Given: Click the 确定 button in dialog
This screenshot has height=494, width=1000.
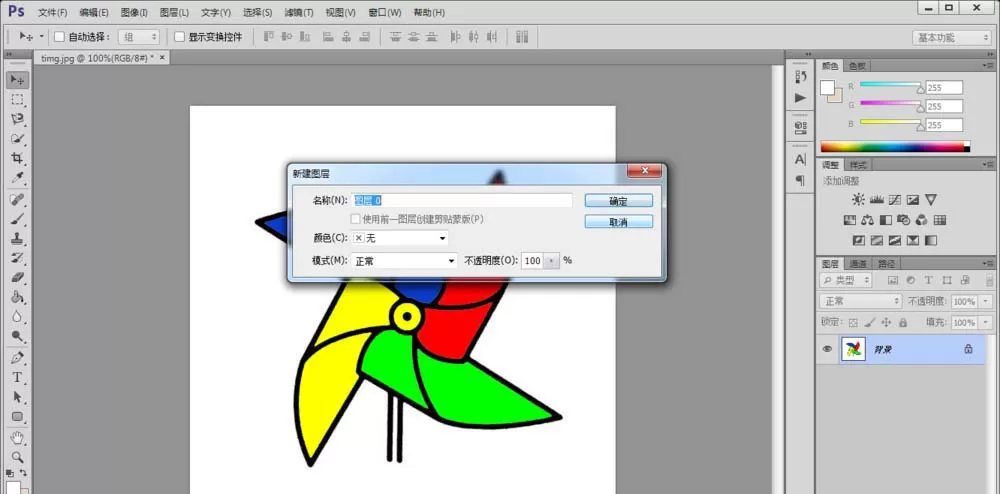Looking at the screenshot, I should pyautogui.click(x=619, y=201).
